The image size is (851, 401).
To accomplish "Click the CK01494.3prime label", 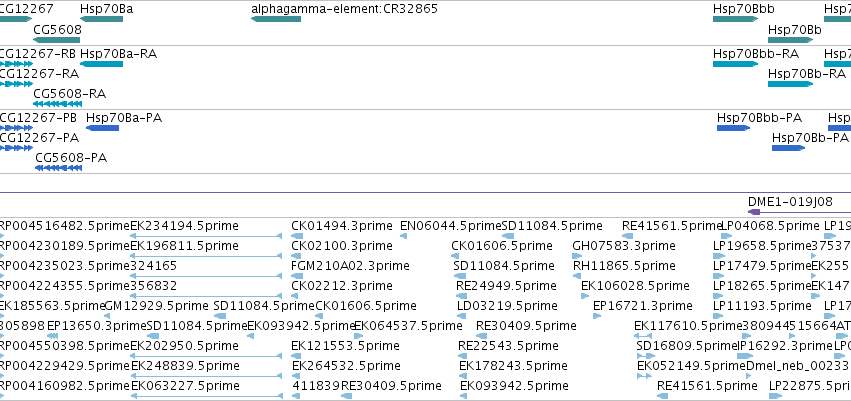I will [342, 226].
